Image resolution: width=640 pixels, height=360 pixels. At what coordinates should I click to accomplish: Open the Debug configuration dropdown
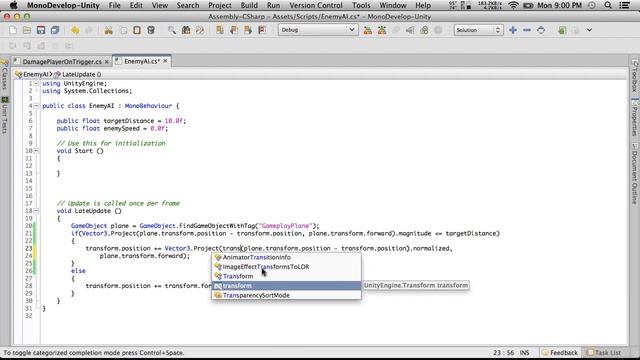[x=318, y=30]
